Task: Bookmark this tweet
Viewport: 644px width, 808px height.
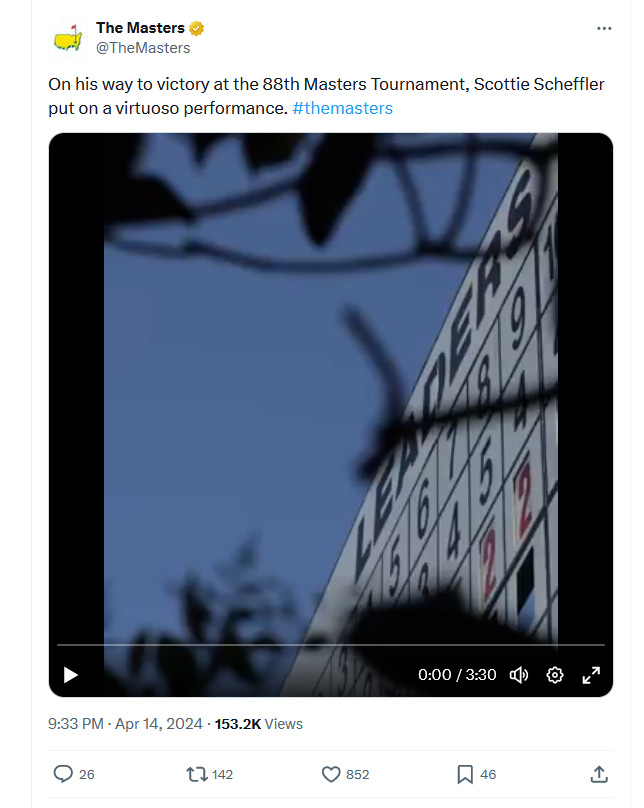Action: point(465,774)
